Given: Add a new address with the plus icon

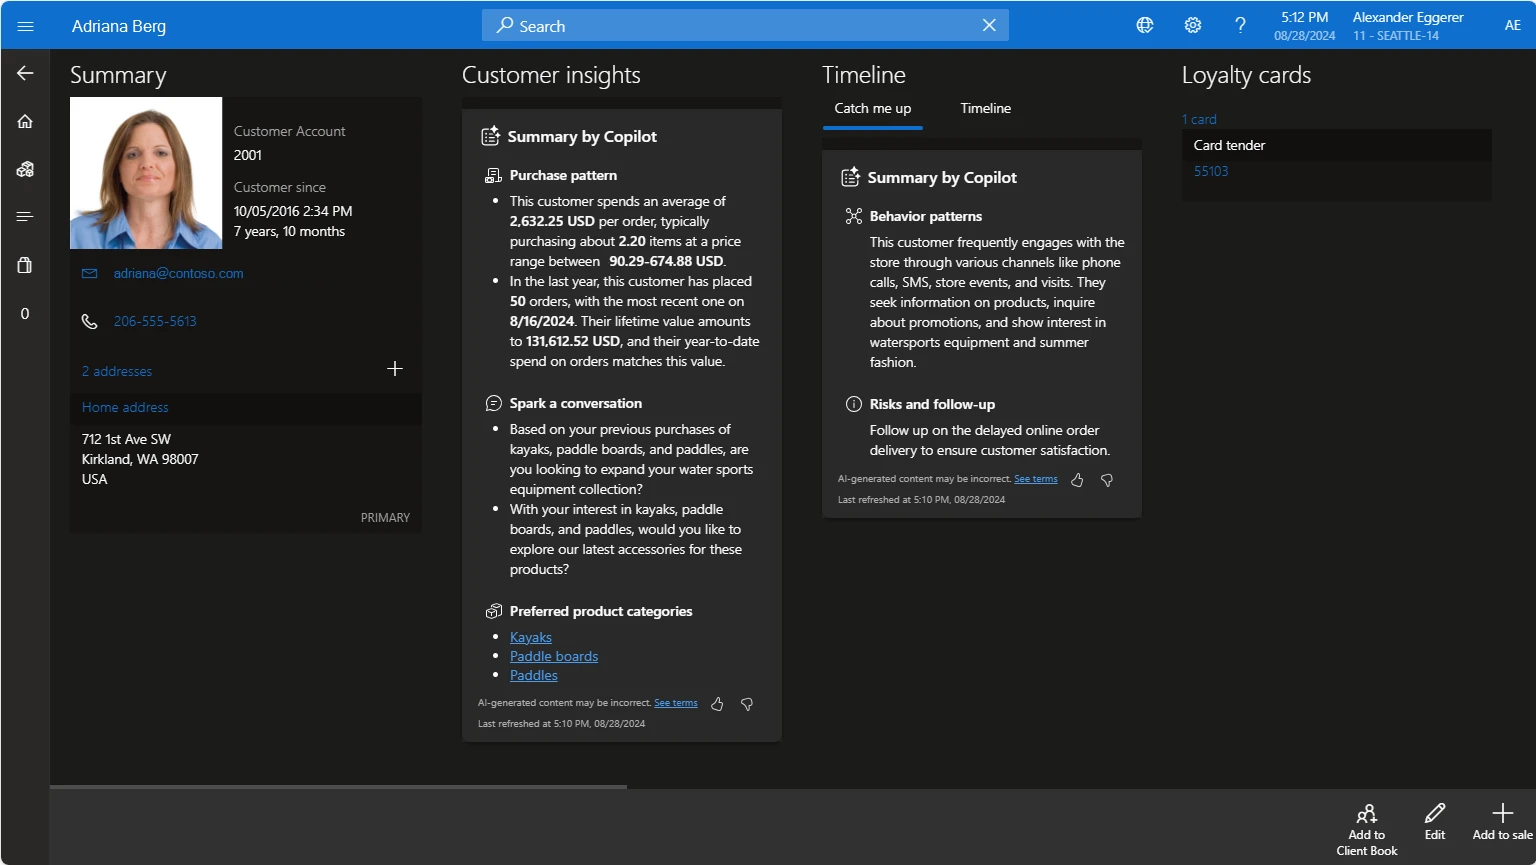Looking at the screenshot, I should (x=395, y=368).
